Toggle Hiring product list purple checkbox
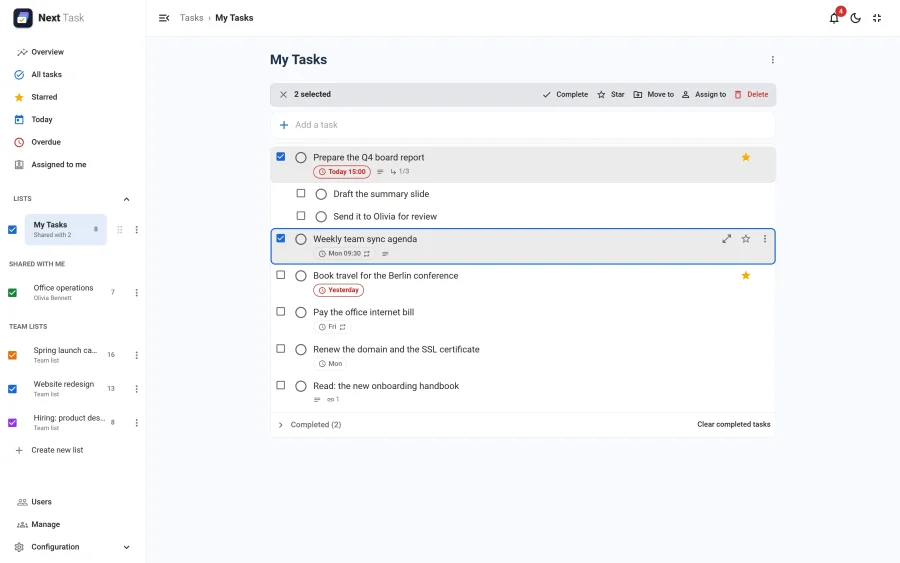The height and width of the screenshot is (563, 900). click(x=12, y=423)
